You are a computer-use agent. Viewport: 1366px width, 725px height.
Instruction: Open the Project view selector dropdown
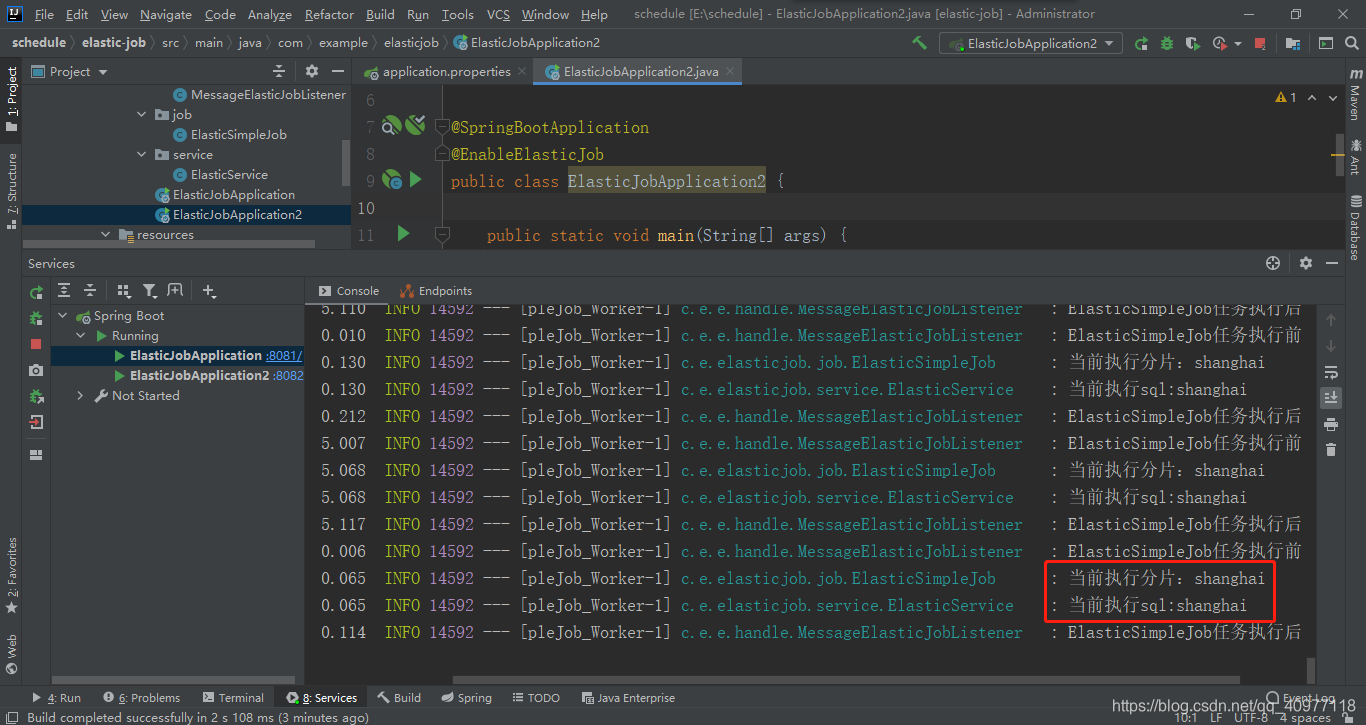[69, 71]
